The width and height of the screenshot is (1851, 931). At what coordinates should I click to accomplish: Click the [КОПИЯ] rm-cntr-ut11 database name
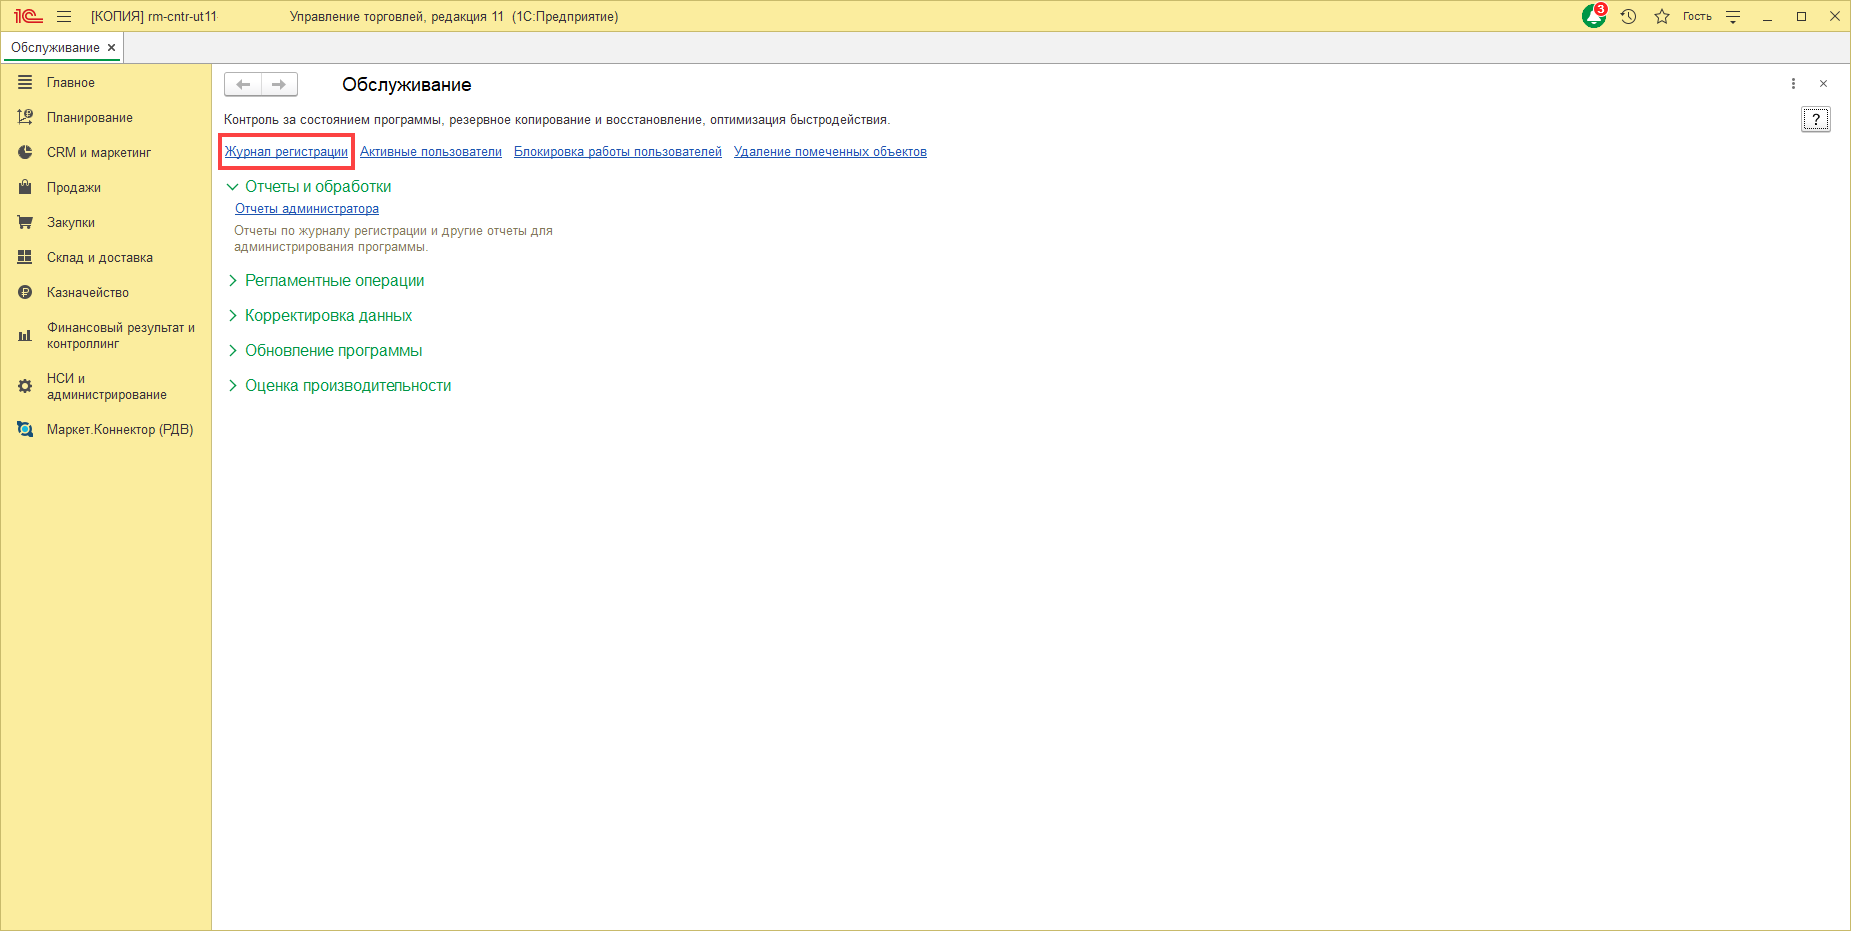pyautogui.click(x=154, y=16)
